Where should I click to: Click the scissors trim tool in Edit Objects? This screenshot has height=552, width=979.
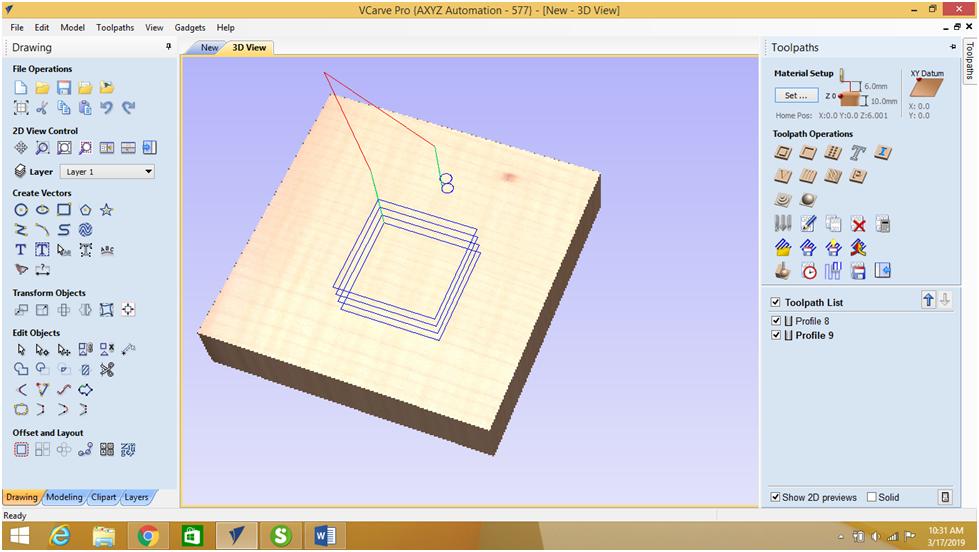pyautogui.click(x=107, y=370)
